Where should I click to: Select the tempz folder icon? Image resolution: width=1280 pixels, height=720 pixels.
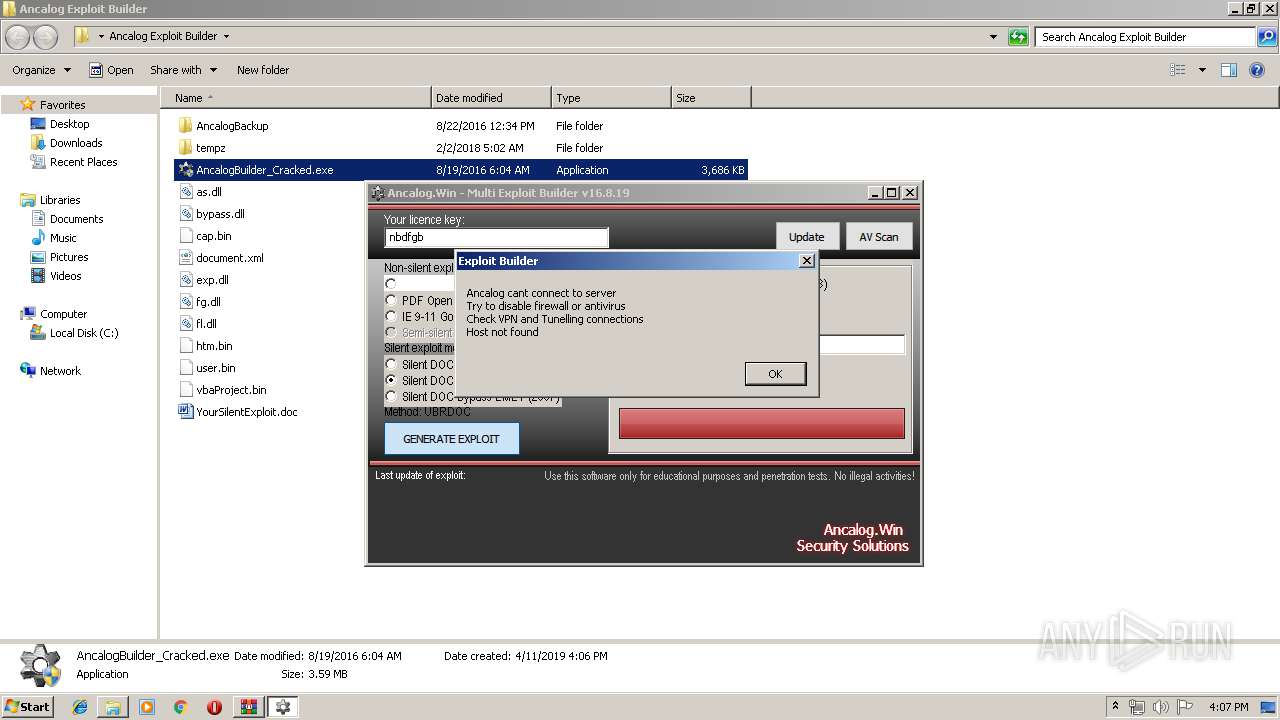coord(185,148)
